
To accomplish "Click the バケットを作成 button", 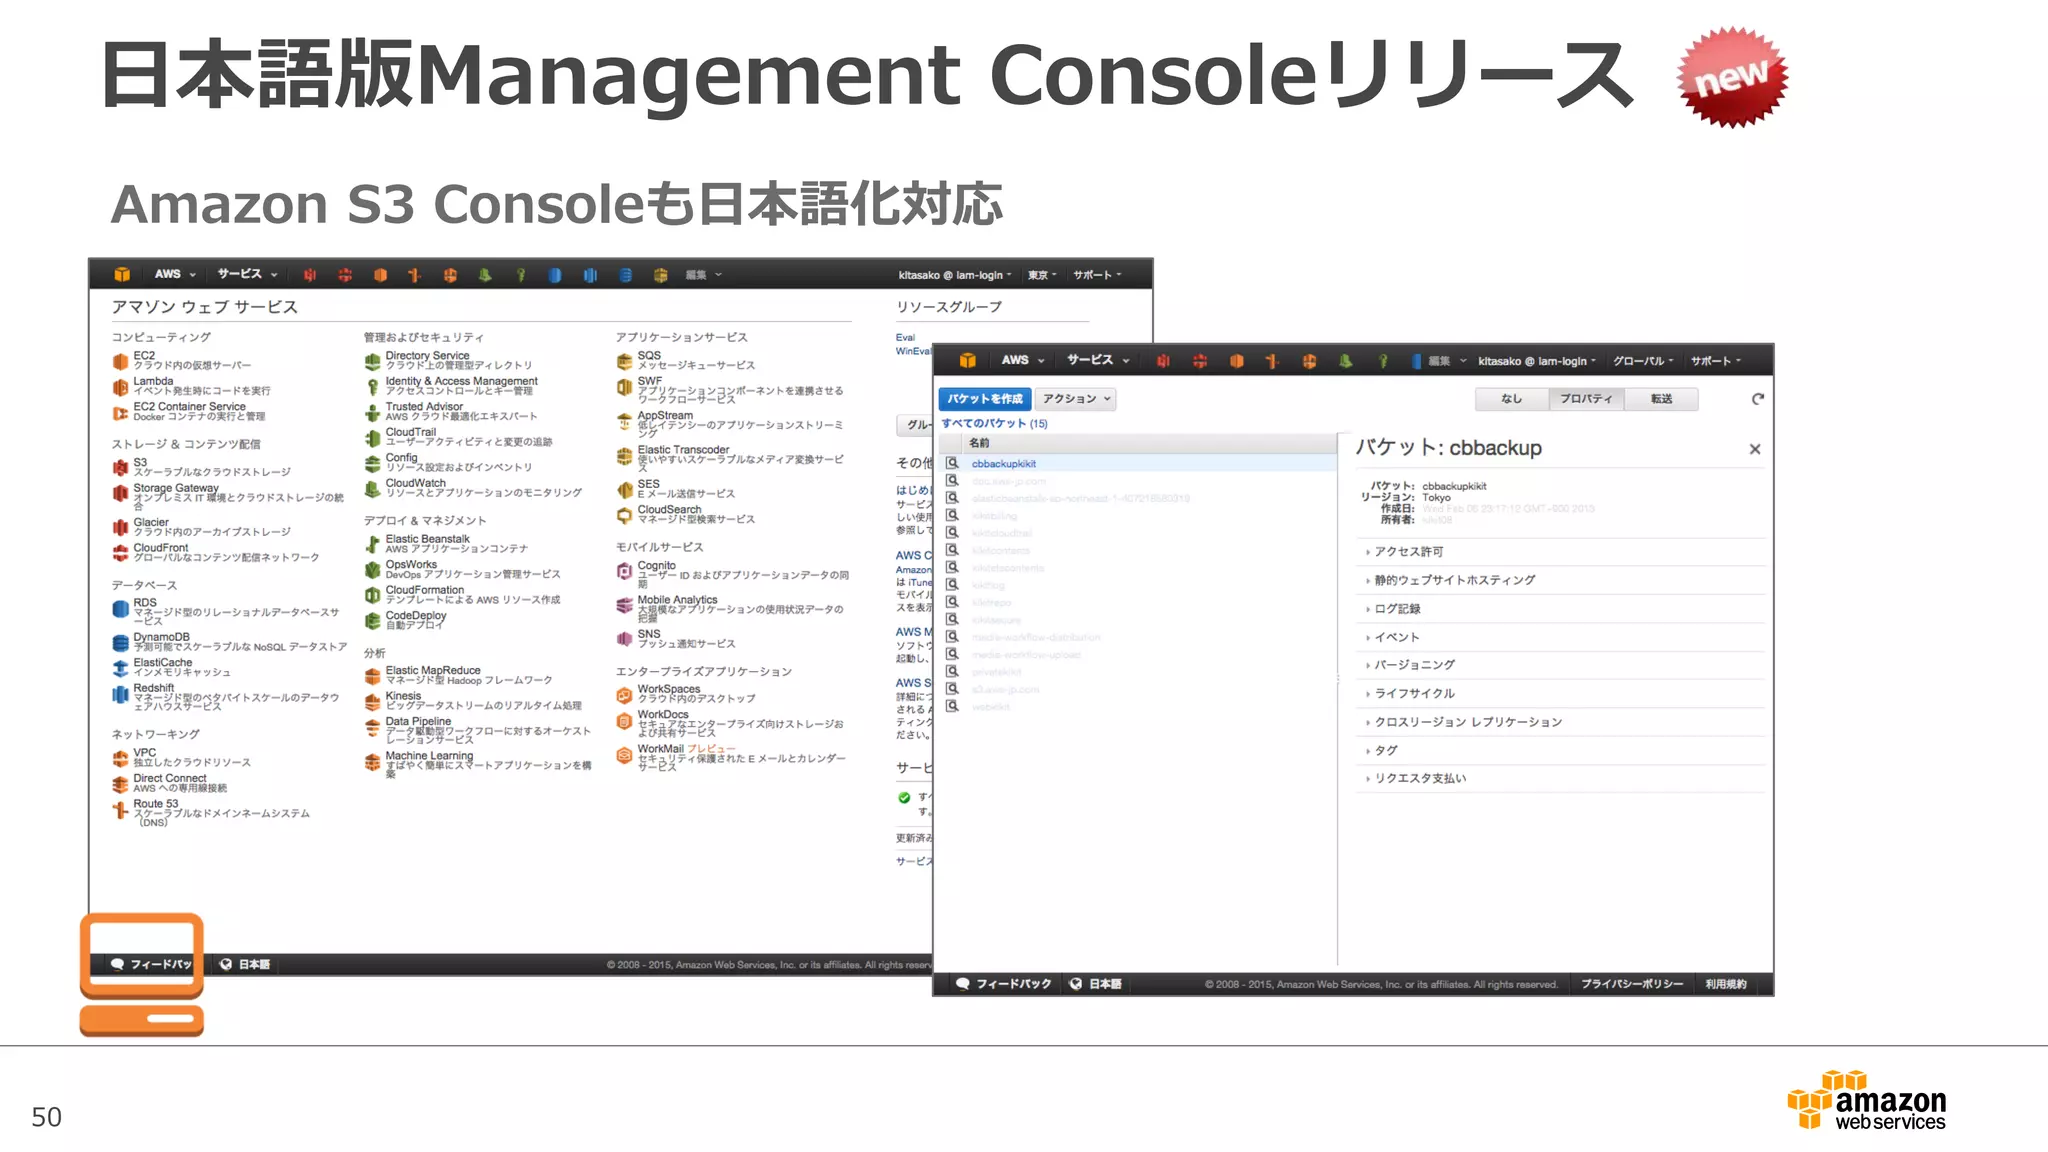I will (x=985, y=399).
